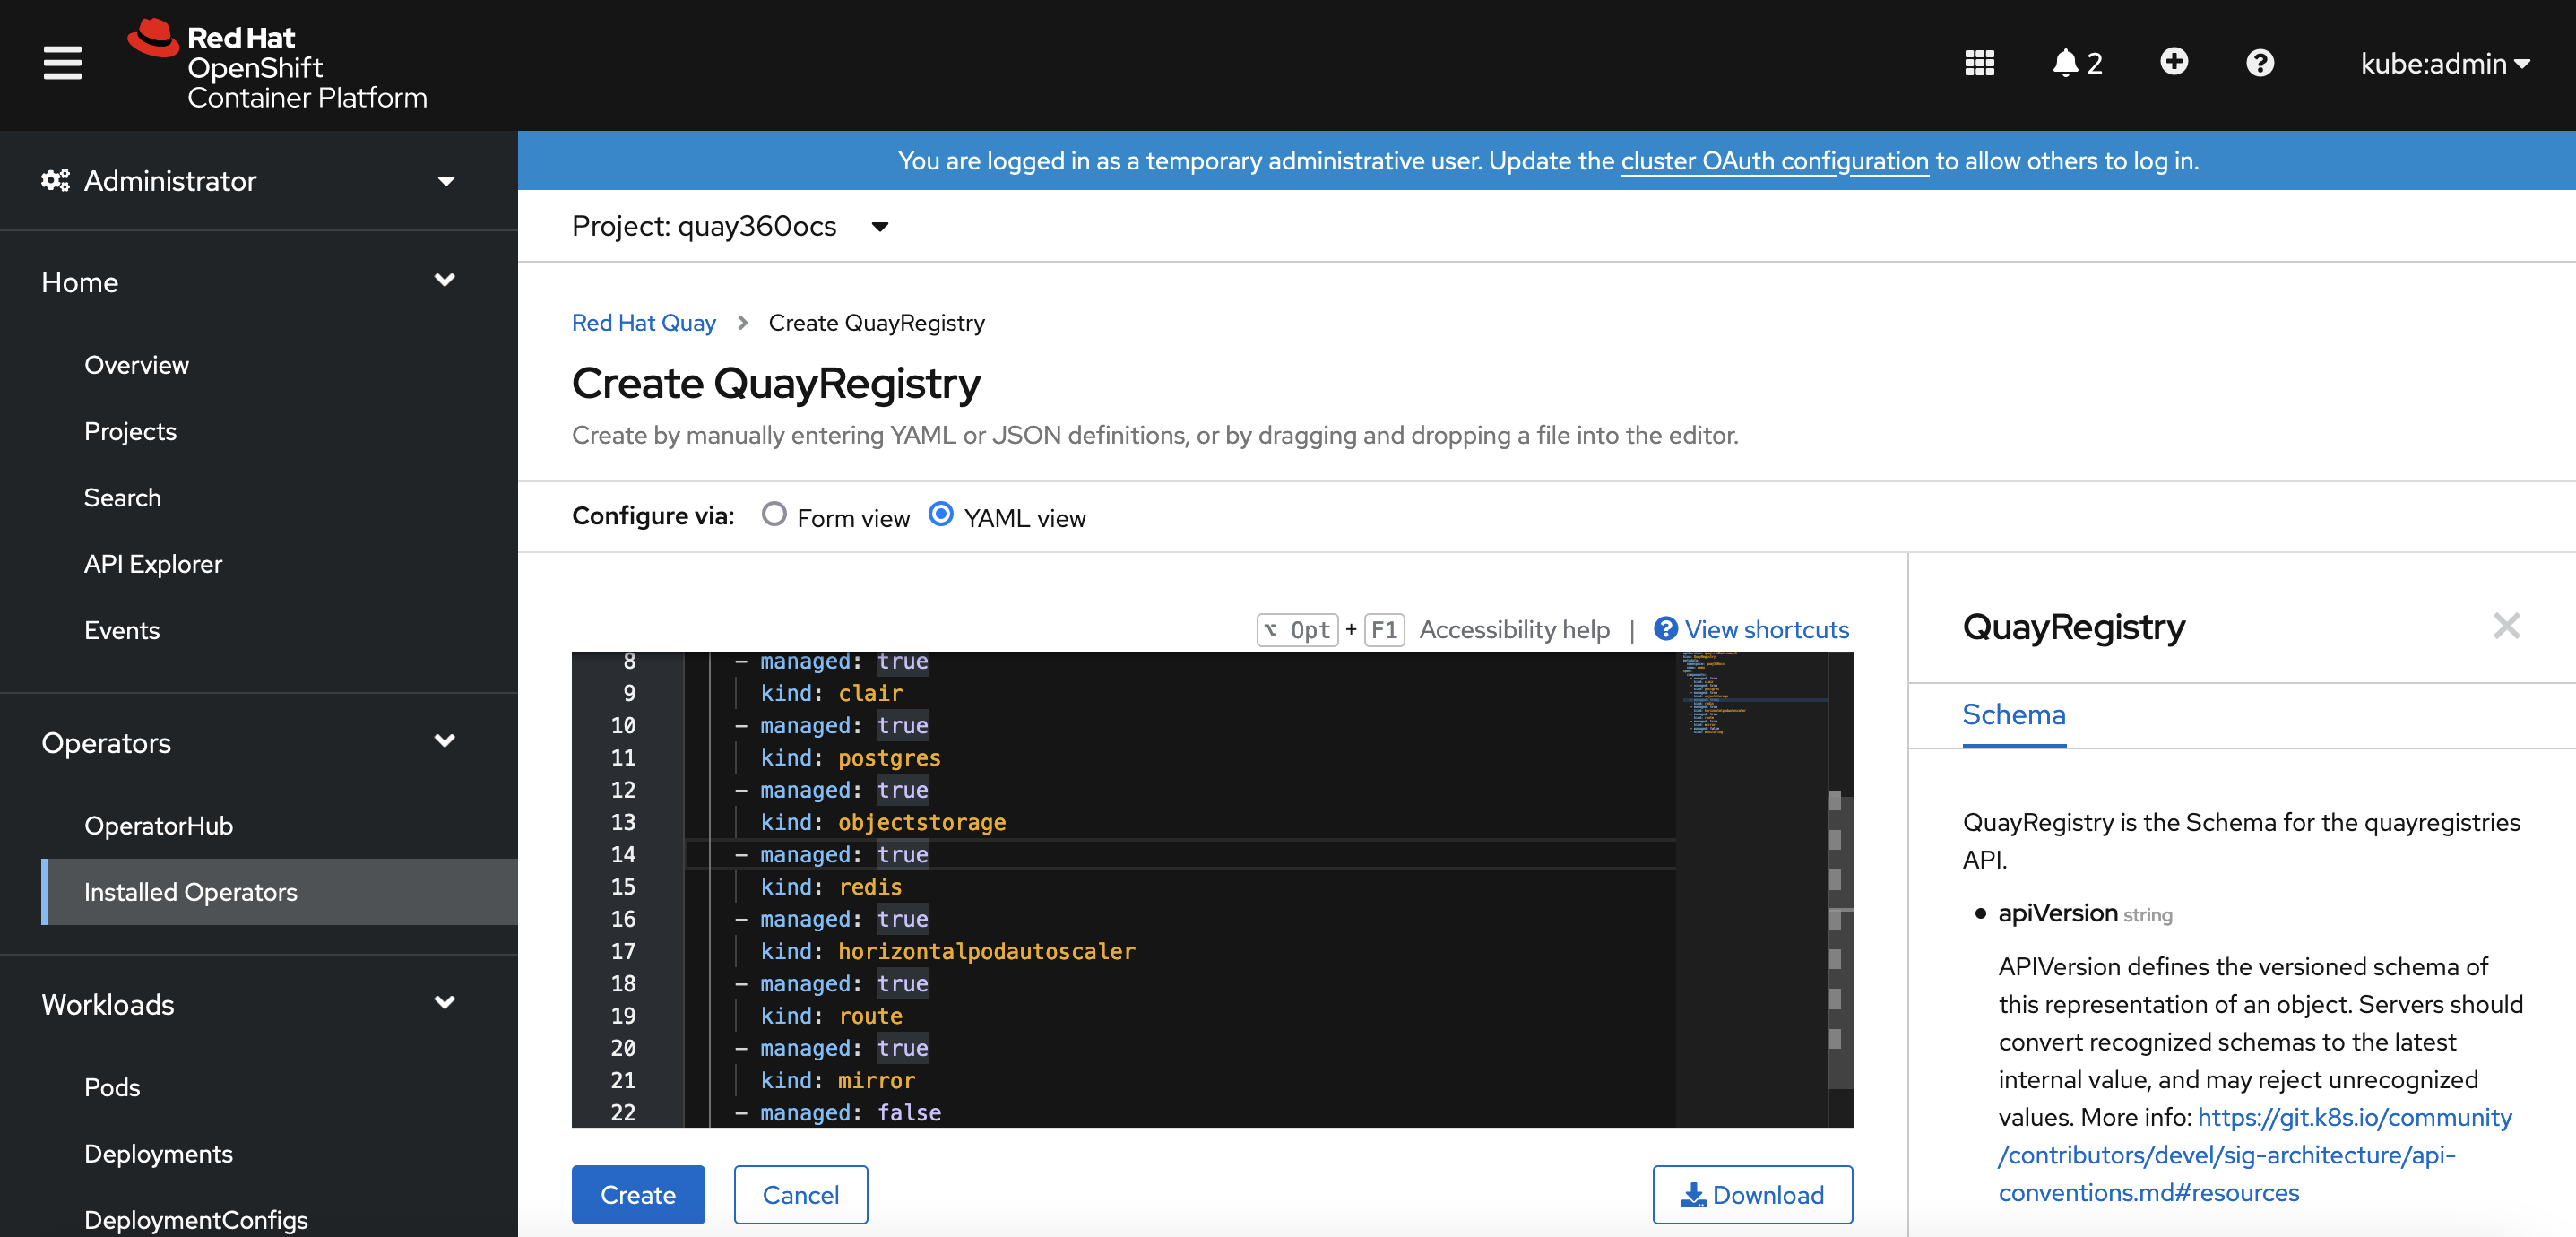Open the hamburger navigation menu
2576x1237 pixels.
(x=62, y=63)
